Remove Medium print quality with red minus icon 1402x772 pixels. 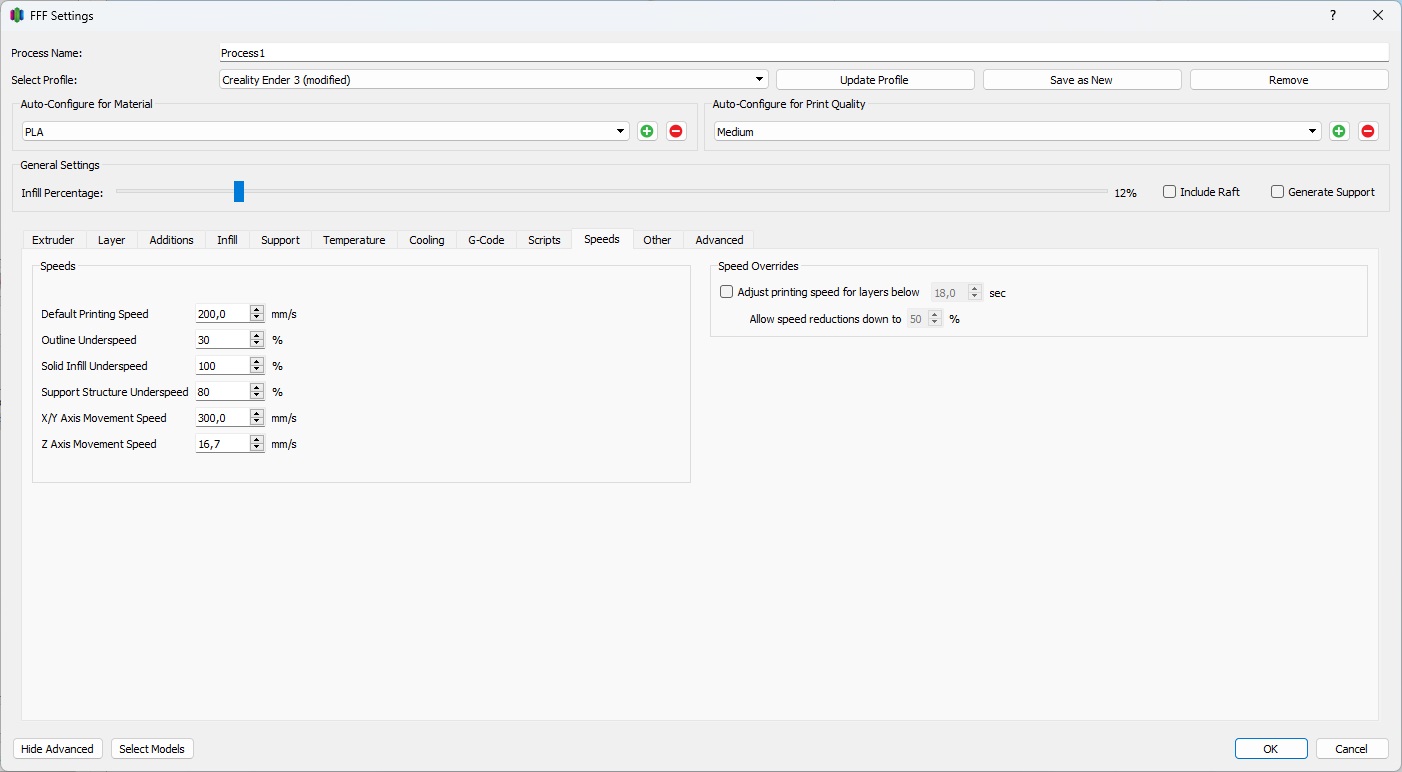point(1368,131)
